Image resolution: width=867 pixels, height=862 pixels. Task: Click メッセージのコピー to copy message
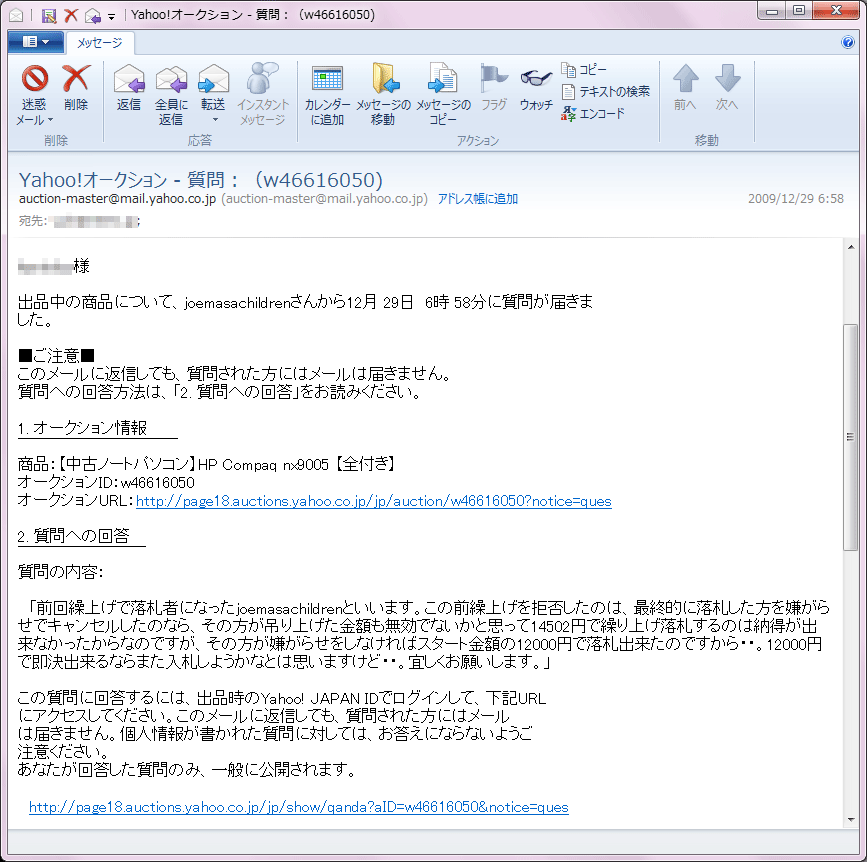443,94
